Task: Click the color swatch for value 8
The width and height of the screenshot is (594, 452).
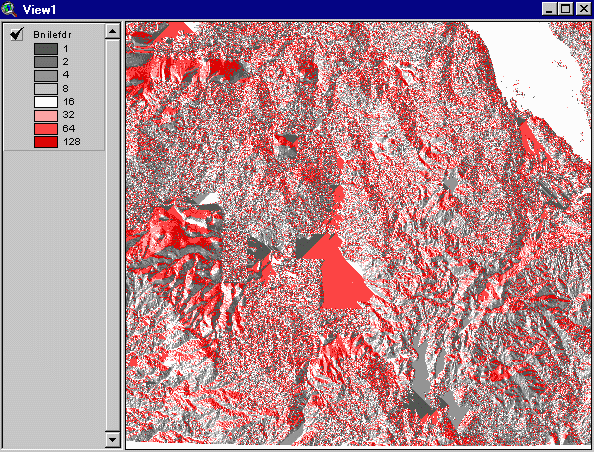Action: point(46,89)
